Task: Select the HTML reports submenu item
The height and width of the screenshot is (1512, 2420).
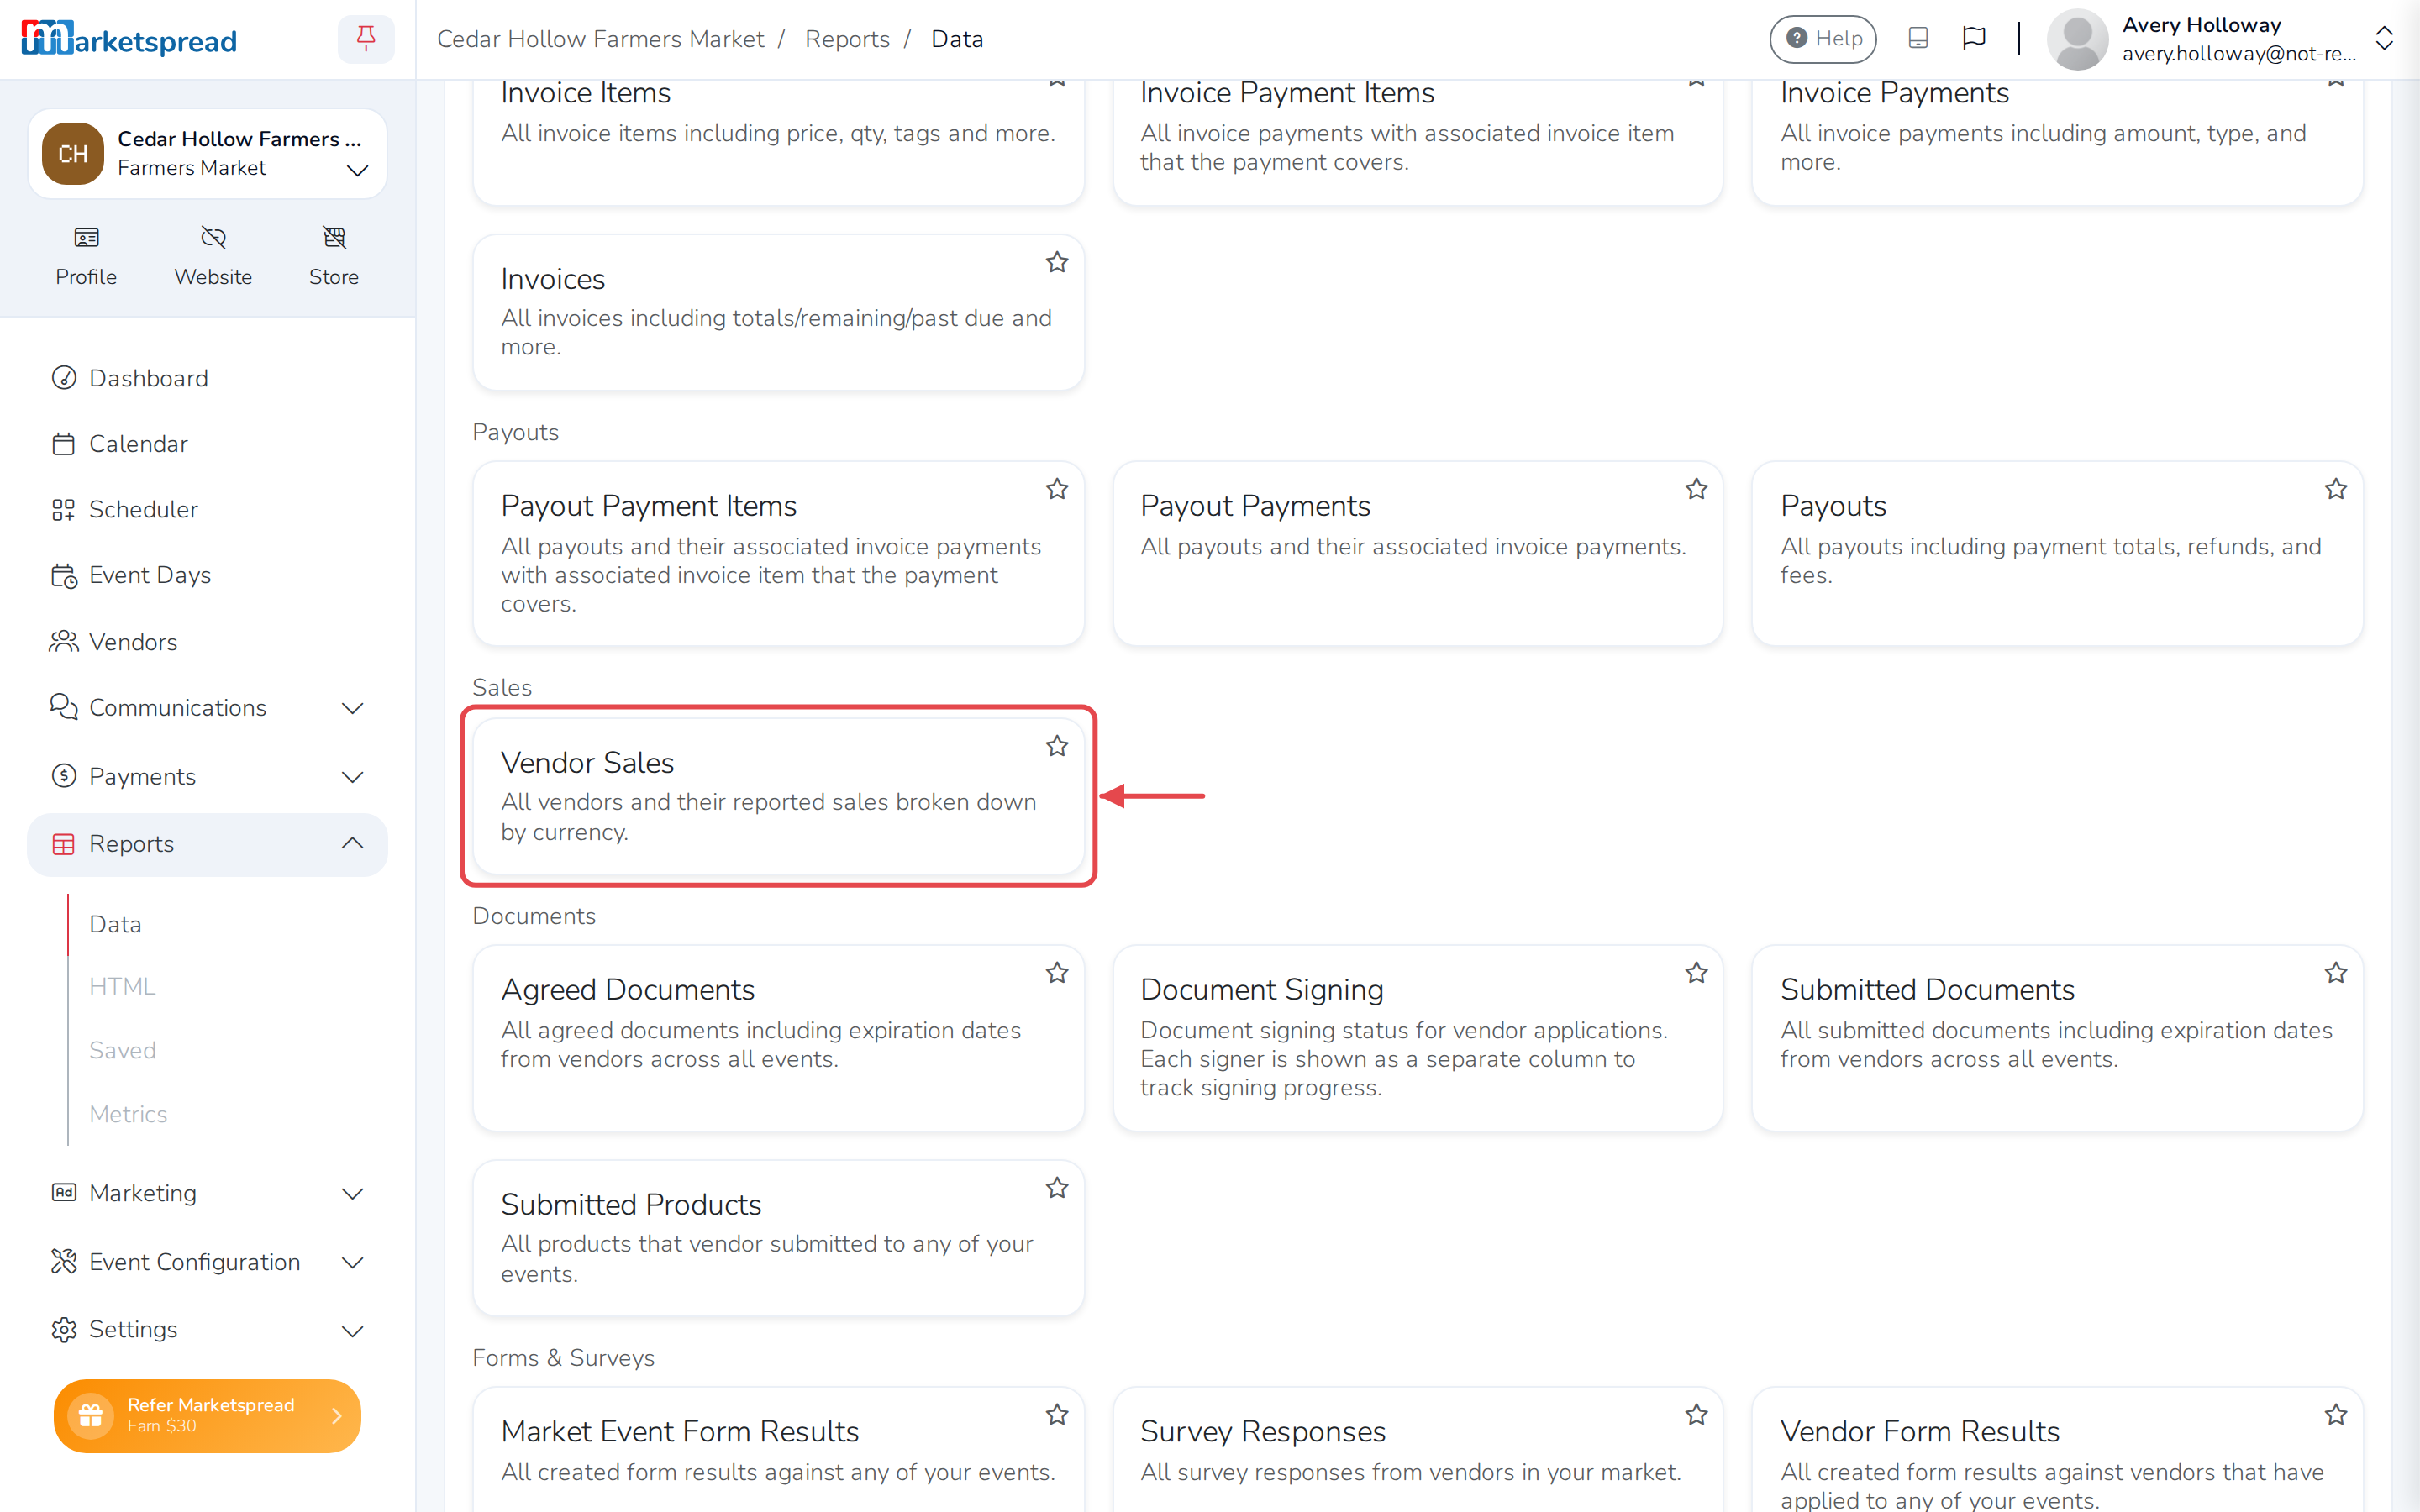Action: click(x=122, y=987)
